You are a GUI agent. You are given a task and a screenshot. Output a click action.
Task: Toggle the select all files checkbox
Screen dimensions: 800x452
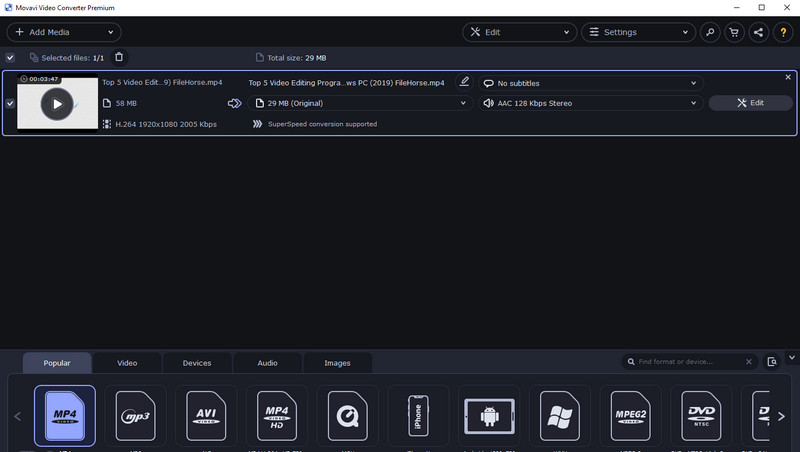pos(10,58)
